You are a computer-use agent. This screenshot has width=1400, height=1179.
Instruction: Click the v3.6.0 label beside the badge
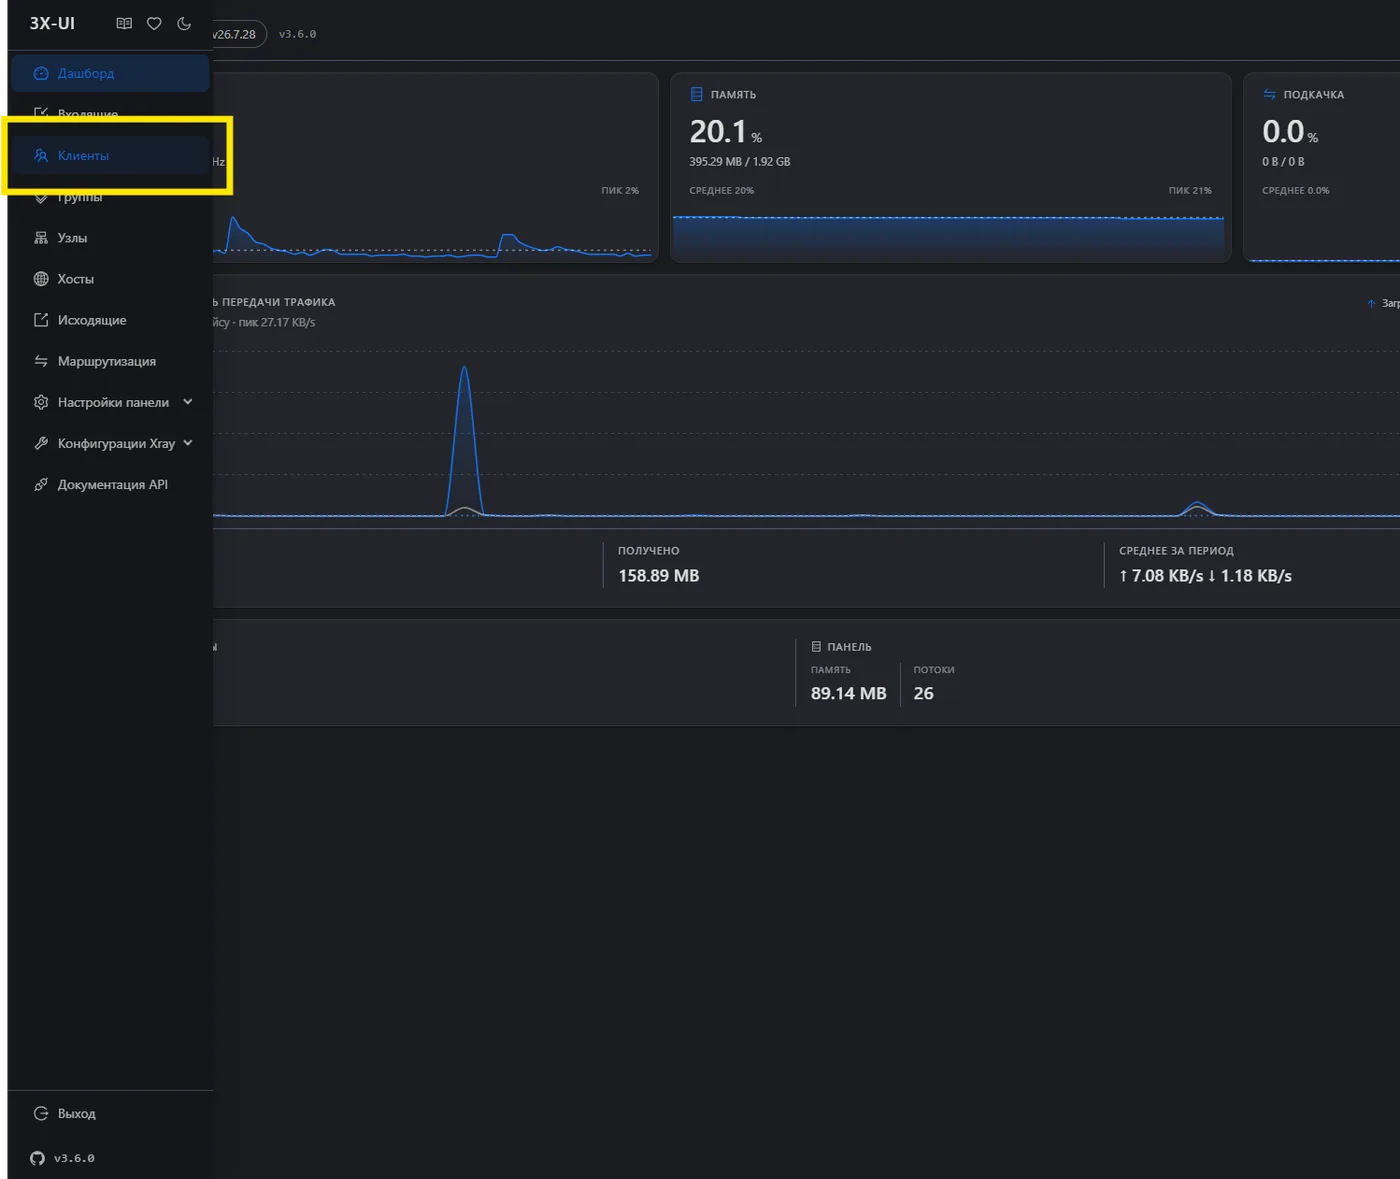[x=297, y=34]
